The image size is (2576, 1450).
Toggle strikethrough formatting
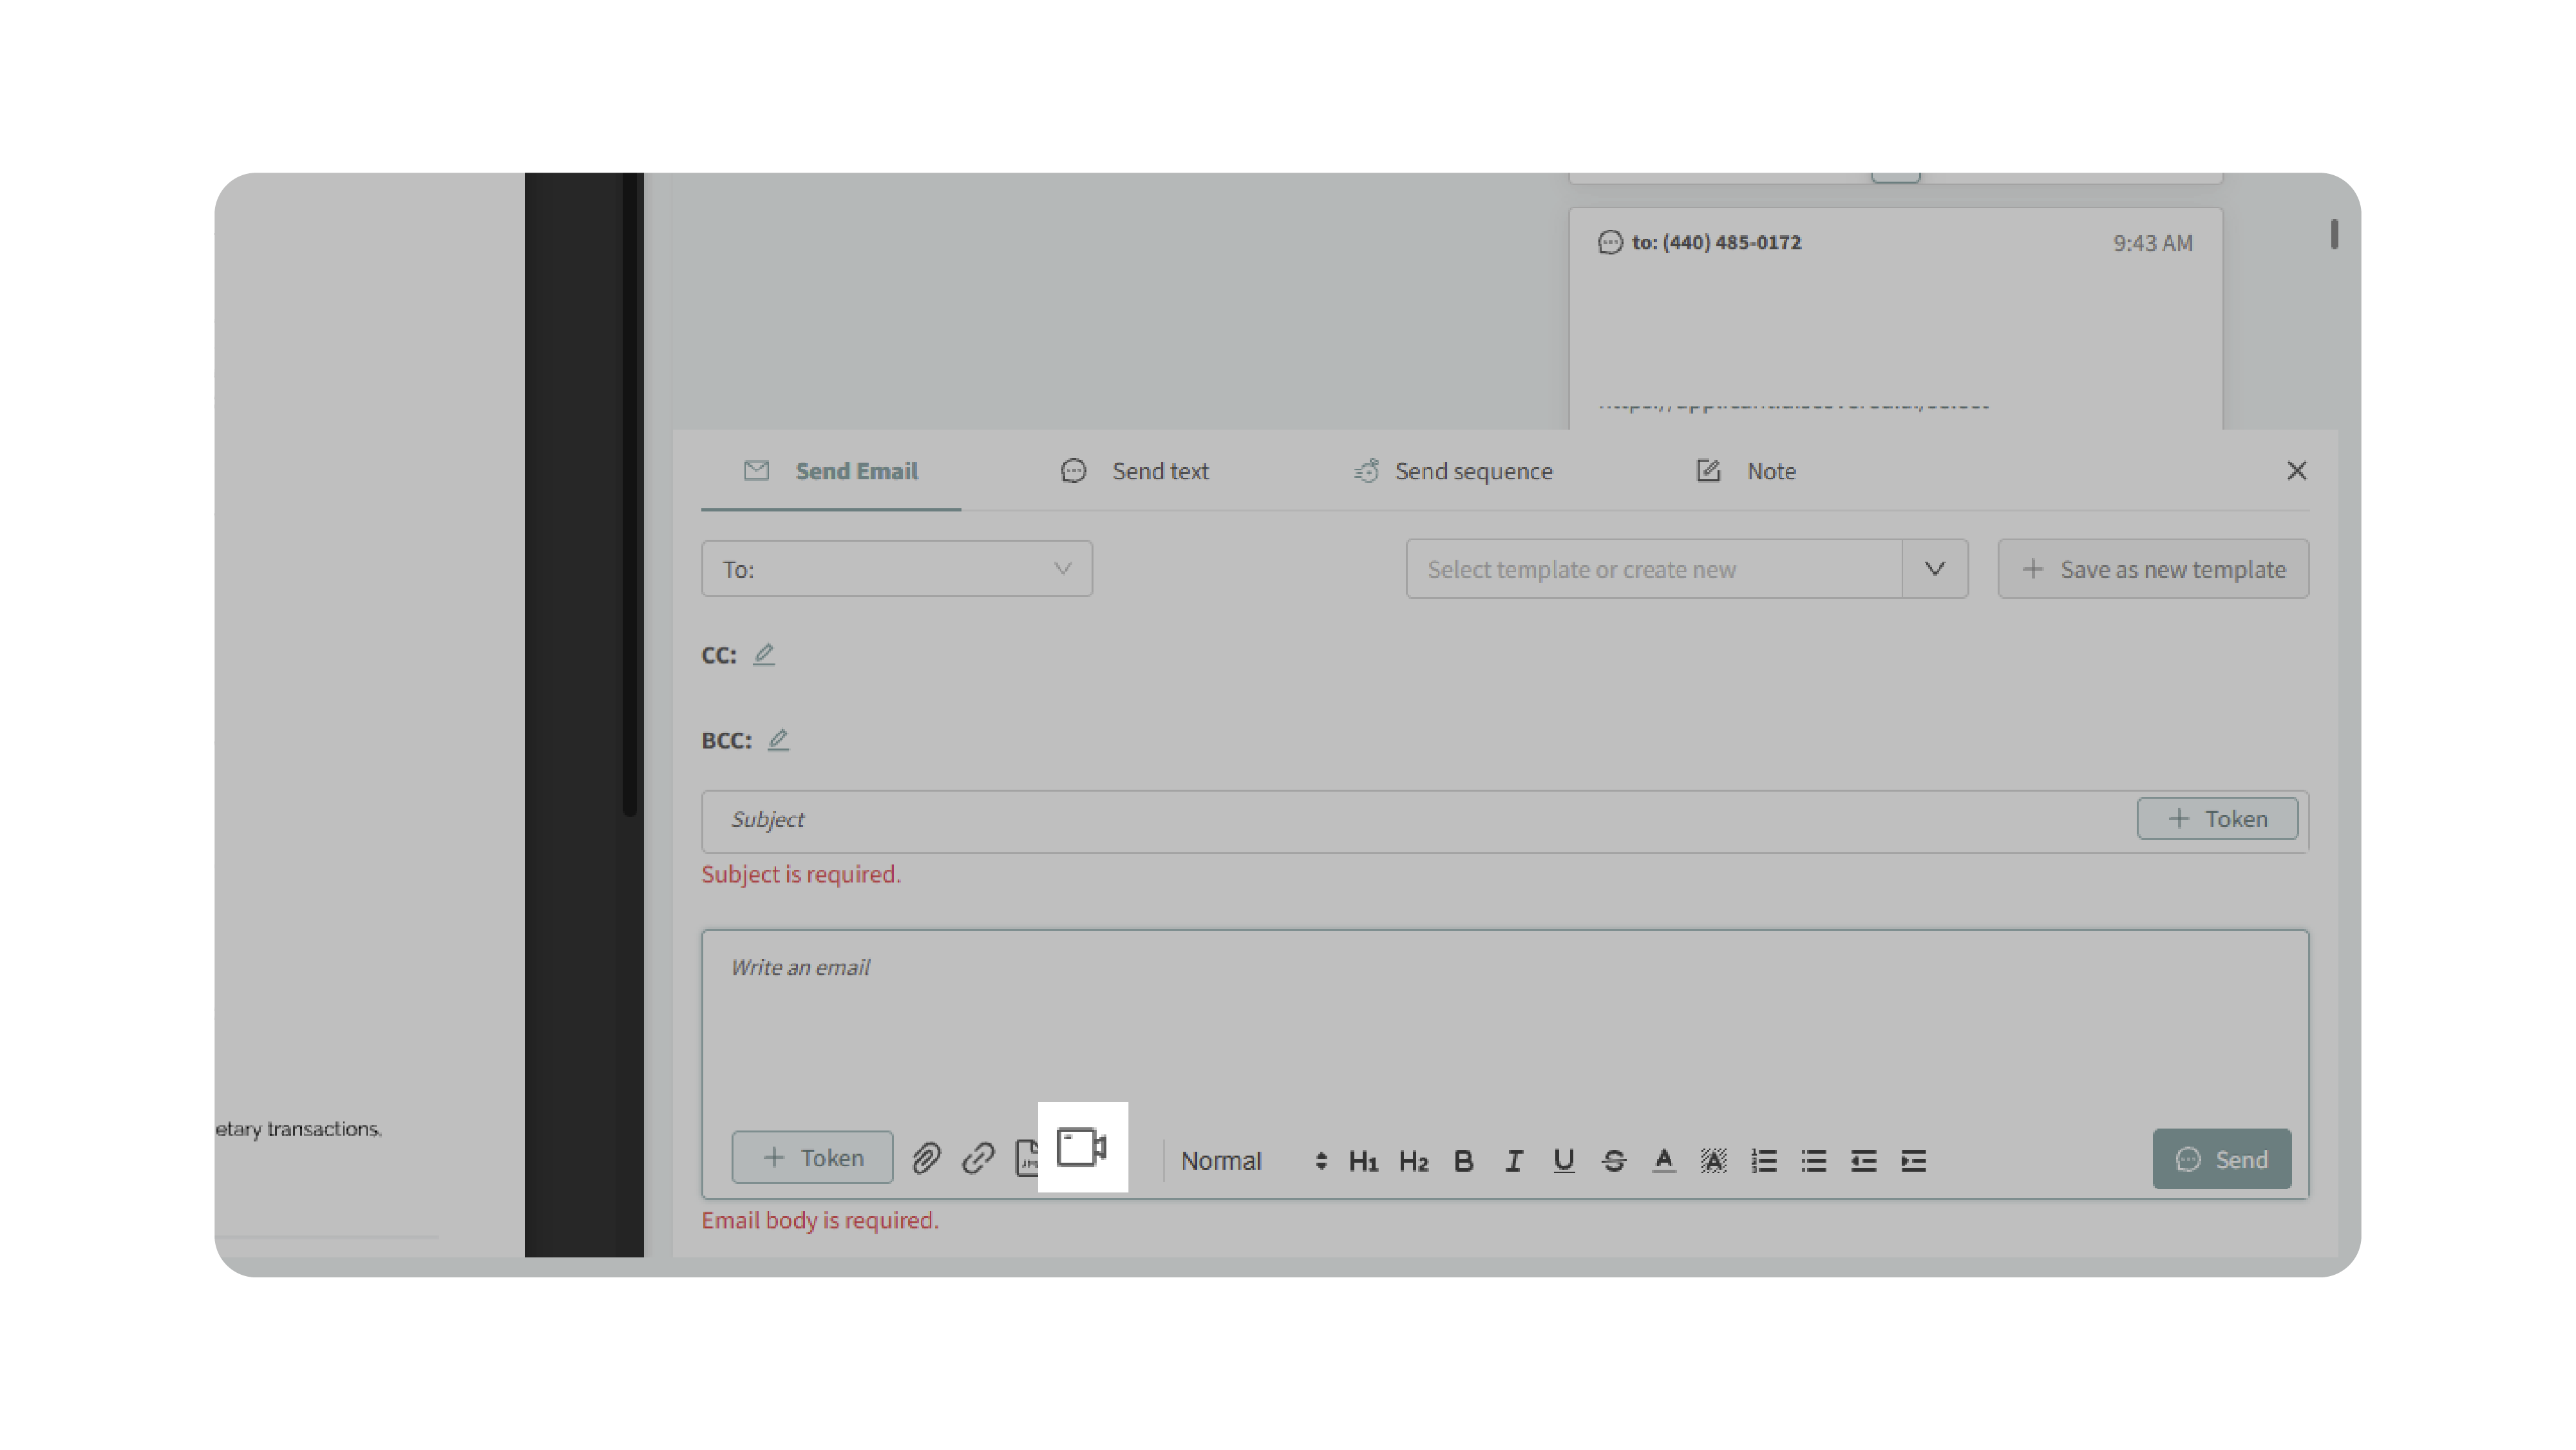point(1614,1161)
